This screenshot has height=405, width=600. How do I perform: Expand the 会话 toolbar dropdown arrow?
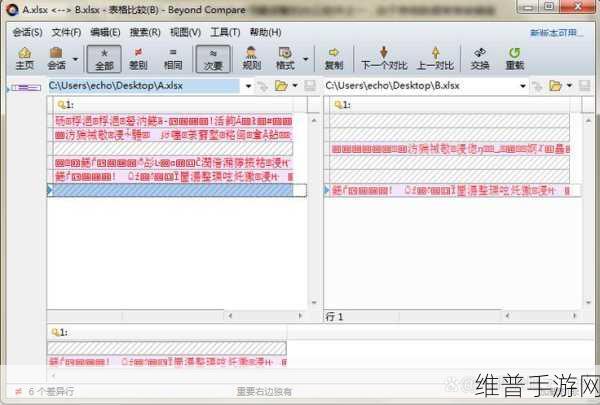coord(75,59)
